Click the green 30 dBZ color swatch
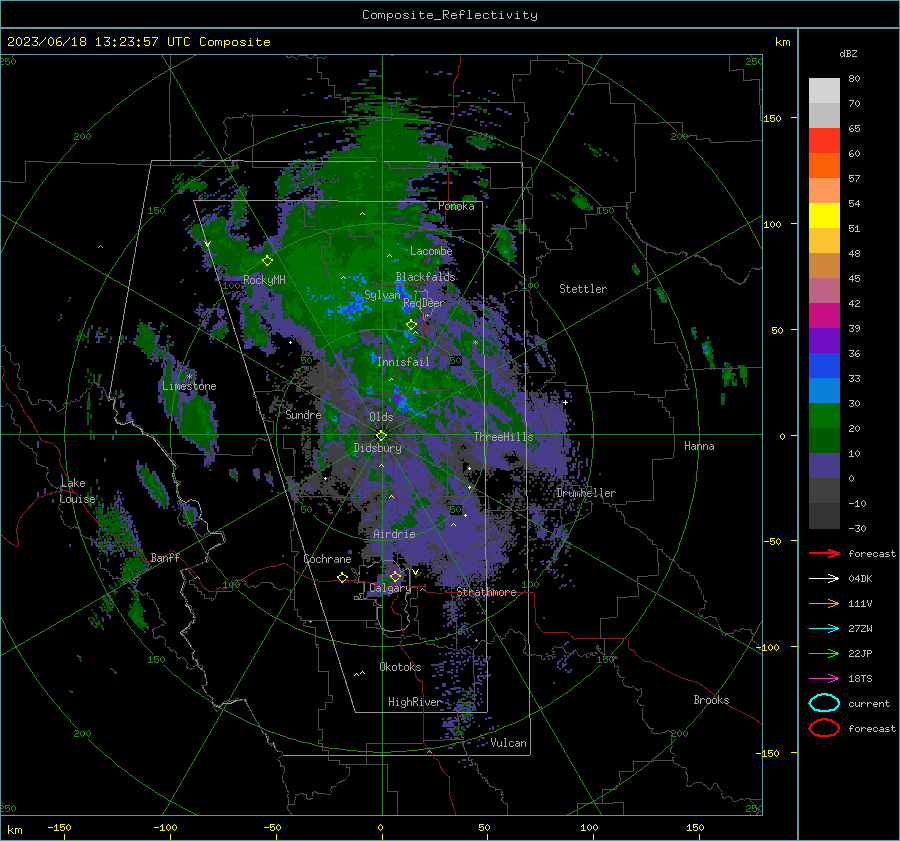The image size is (900, 841). click(x=824, y=416)
